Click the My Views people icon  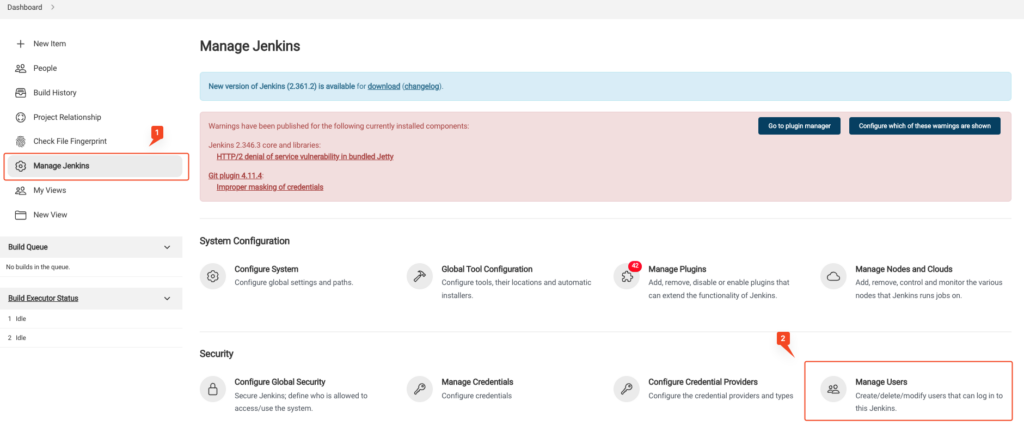click(20, 190)
